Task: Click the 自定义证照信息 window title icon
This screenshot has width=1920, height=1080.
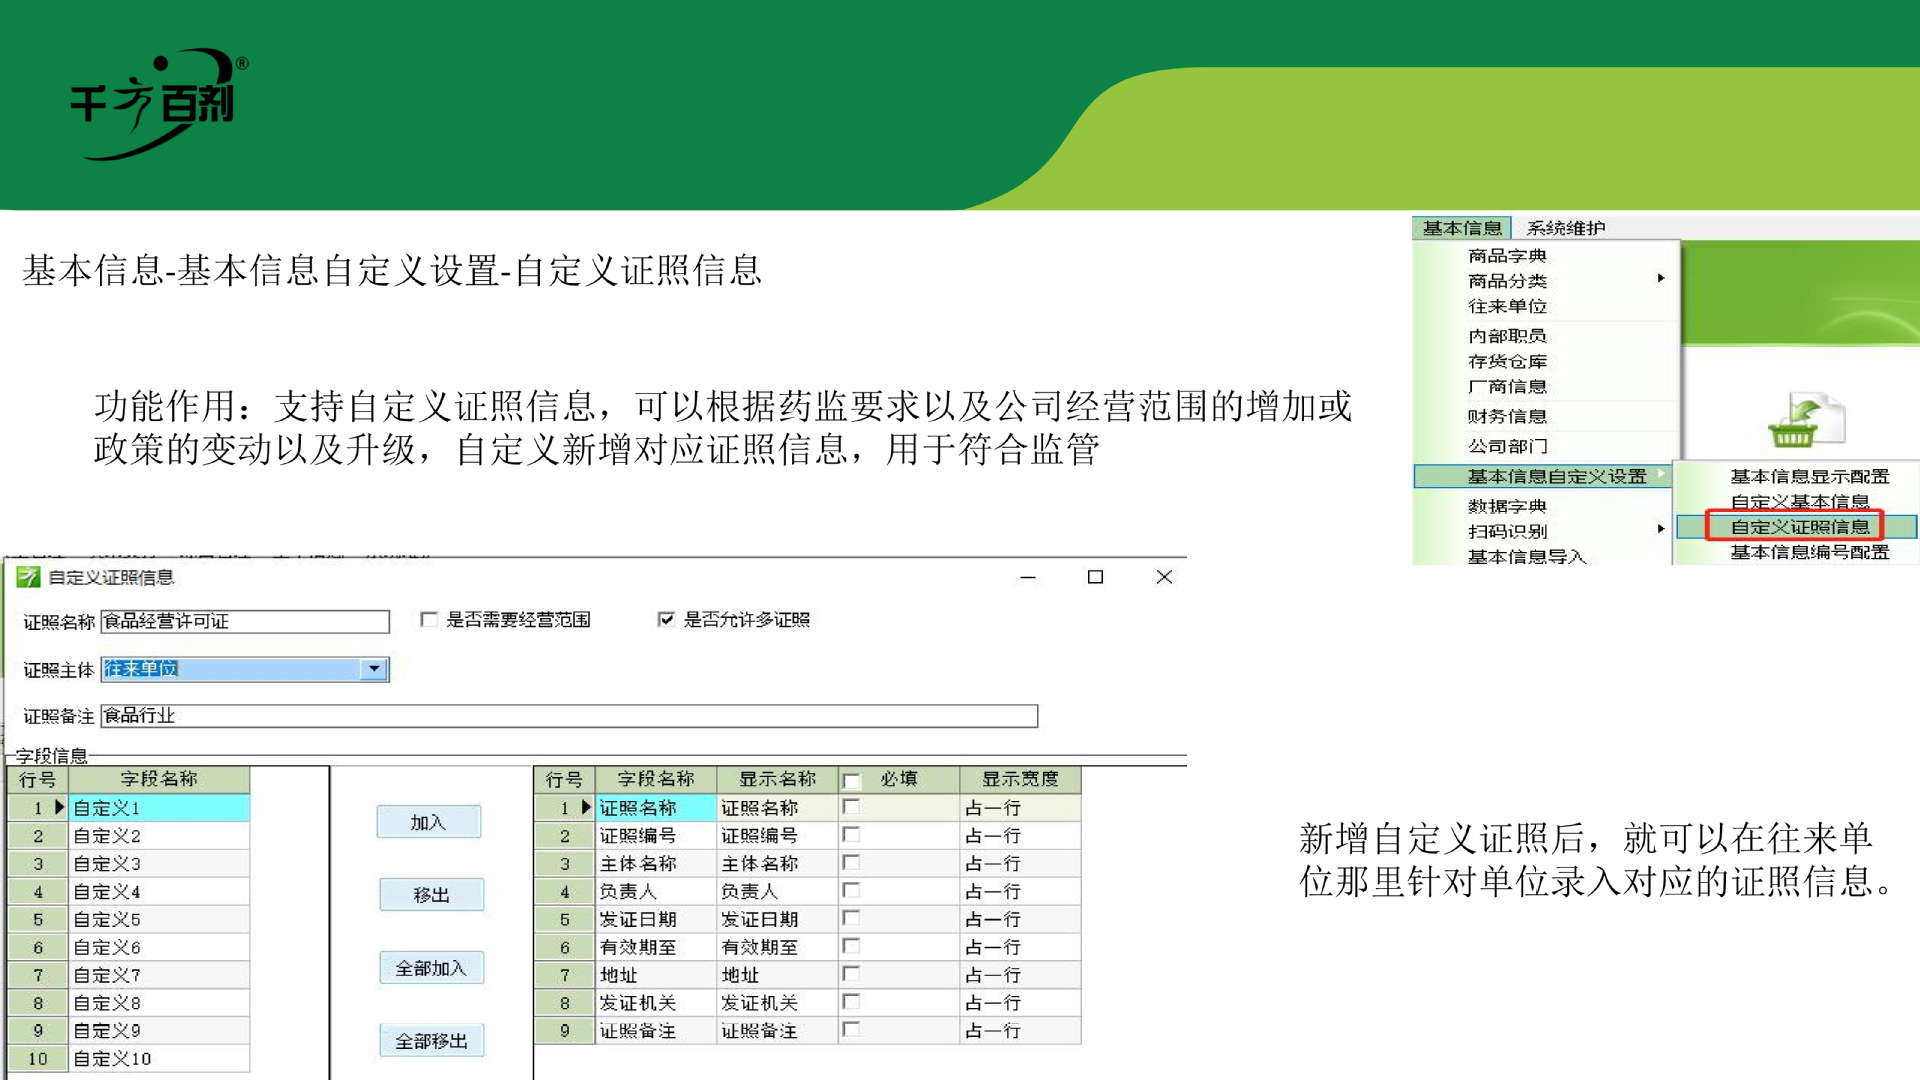Action: 28,577
